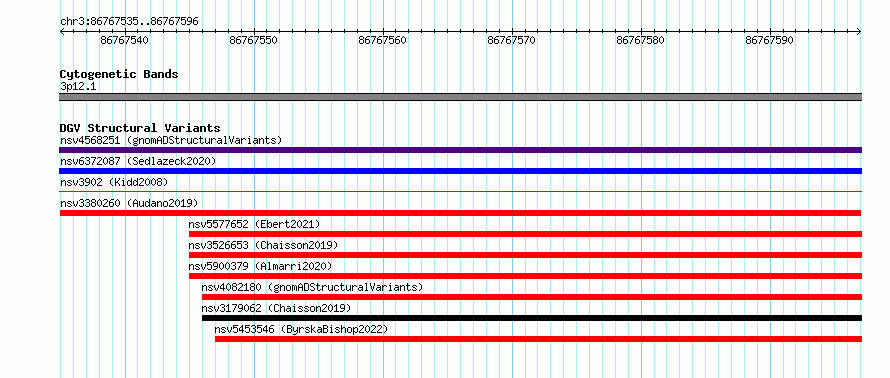The width and height of the screenshot is (890, 378).
Task: Click the nsv5900379 Almarri2020 label
Action: tap(261, 266)
